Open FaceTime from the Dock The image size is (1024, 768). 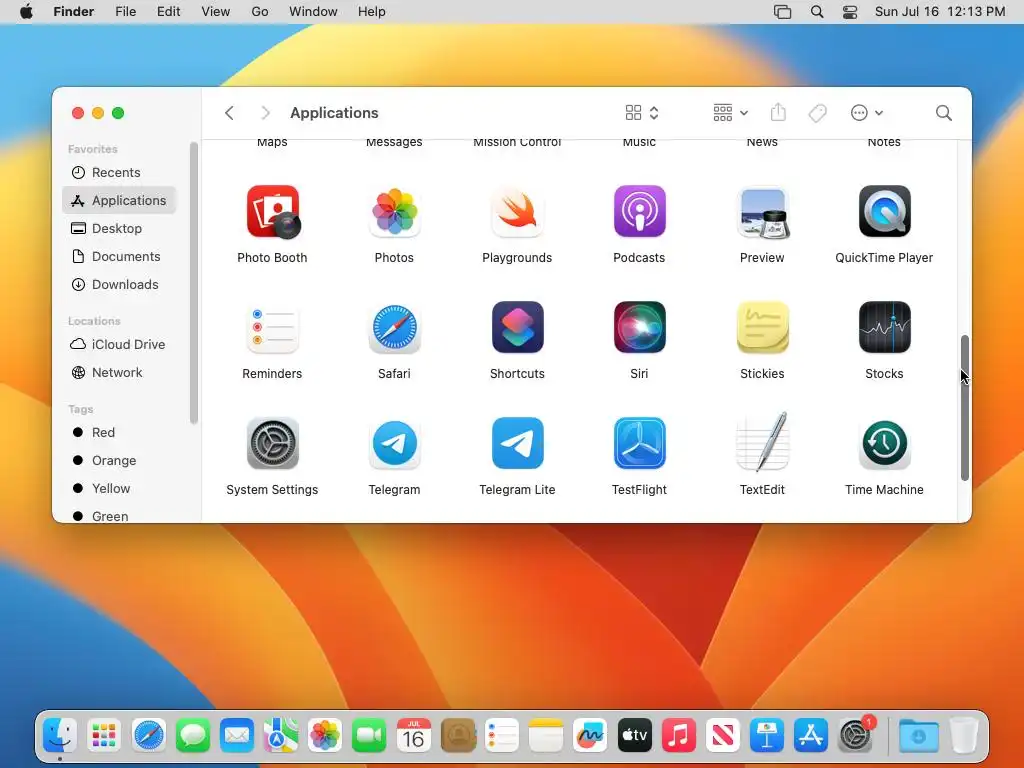[x=369, y=736]
